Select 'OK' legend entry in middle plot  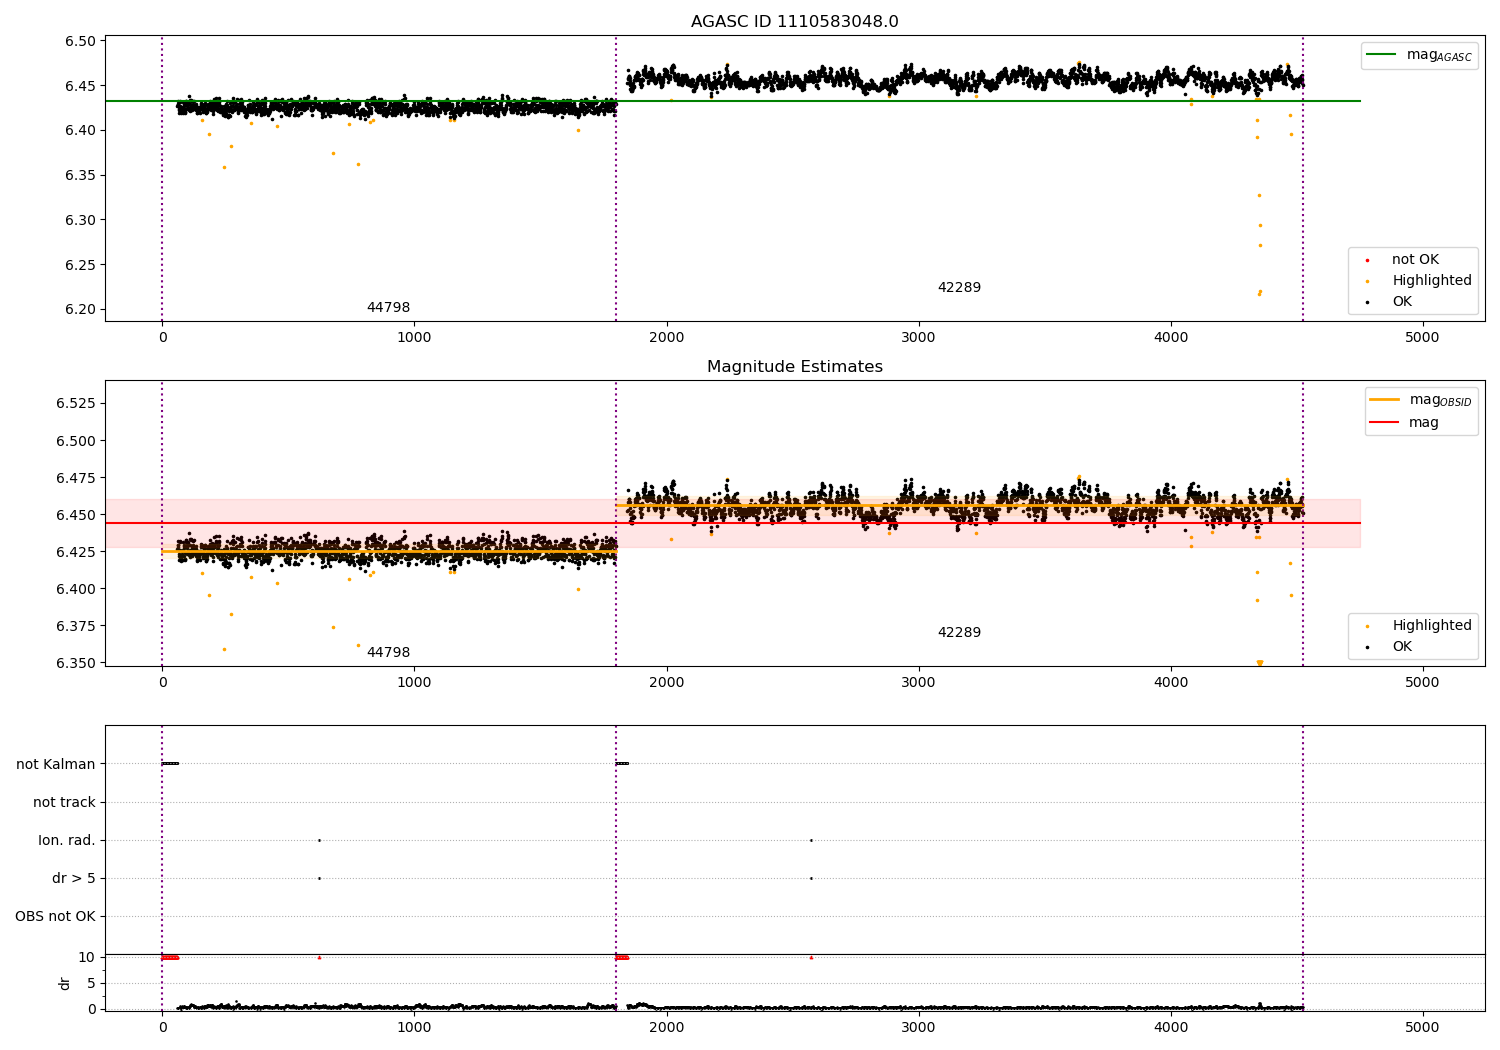pyautogui.click(x=1402, y=647)
